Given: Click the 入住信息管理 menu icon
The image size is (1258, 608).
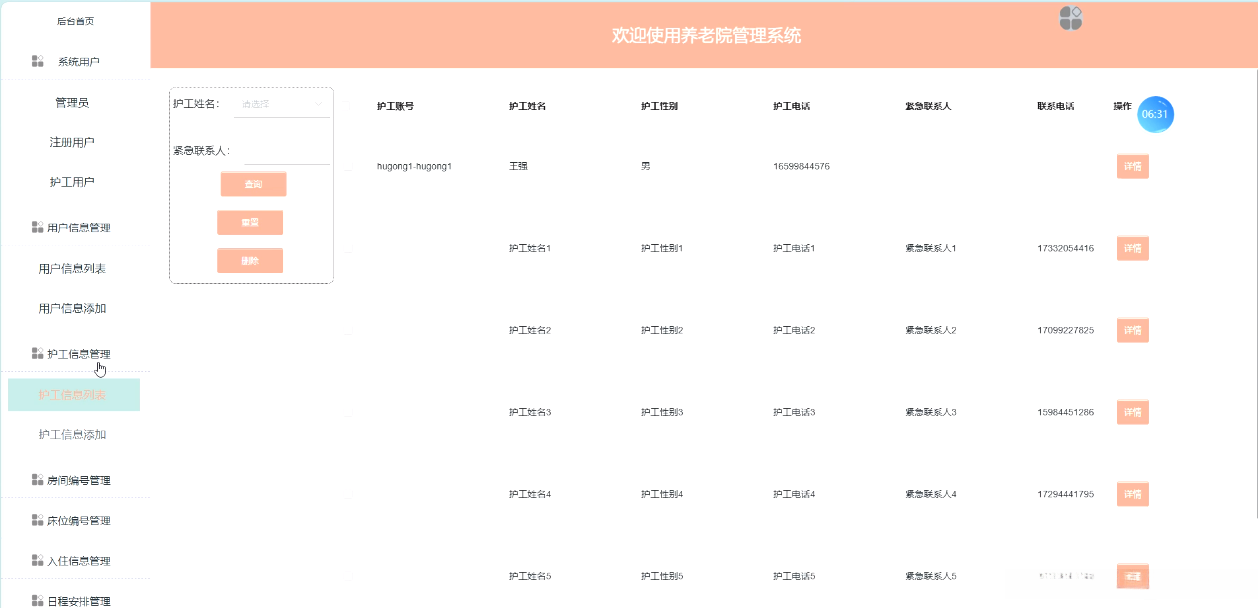Looking at the screenshot, I should click(x=37, y=561).
